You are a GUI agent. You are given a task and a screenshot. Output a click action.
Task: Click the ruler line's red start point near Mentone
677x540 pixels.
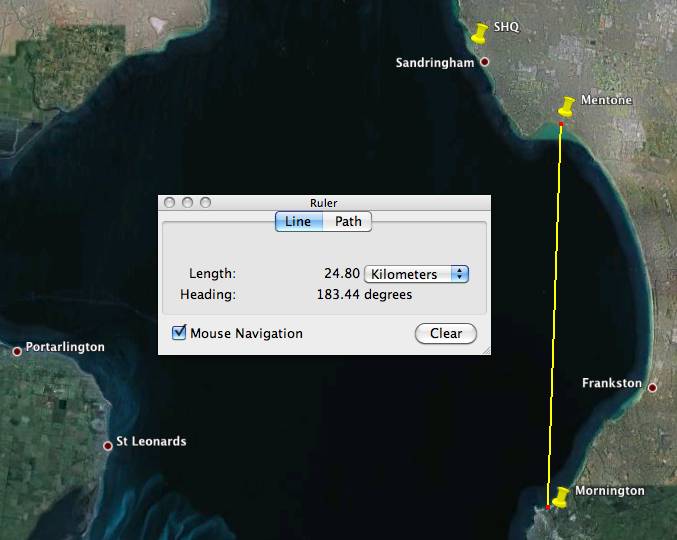click(x=561, y=124)
